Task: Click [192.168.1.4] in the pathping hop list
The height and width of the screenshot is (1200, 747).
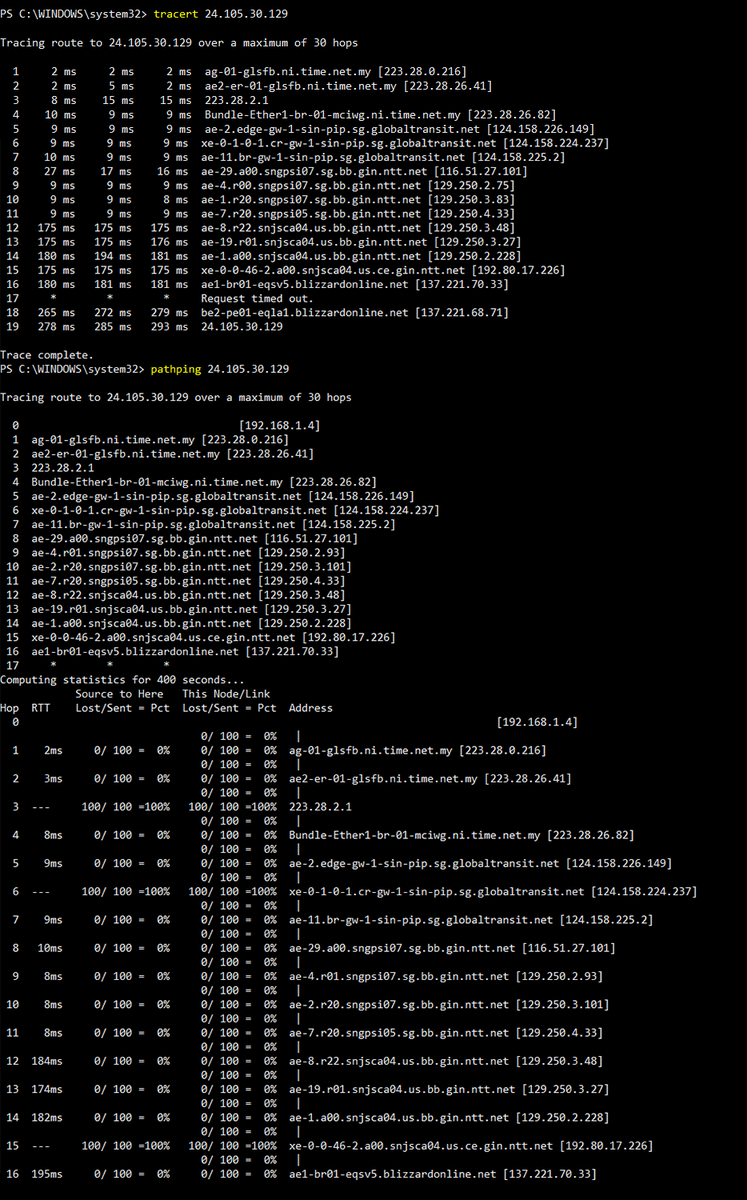Action: tap(279, 426)
